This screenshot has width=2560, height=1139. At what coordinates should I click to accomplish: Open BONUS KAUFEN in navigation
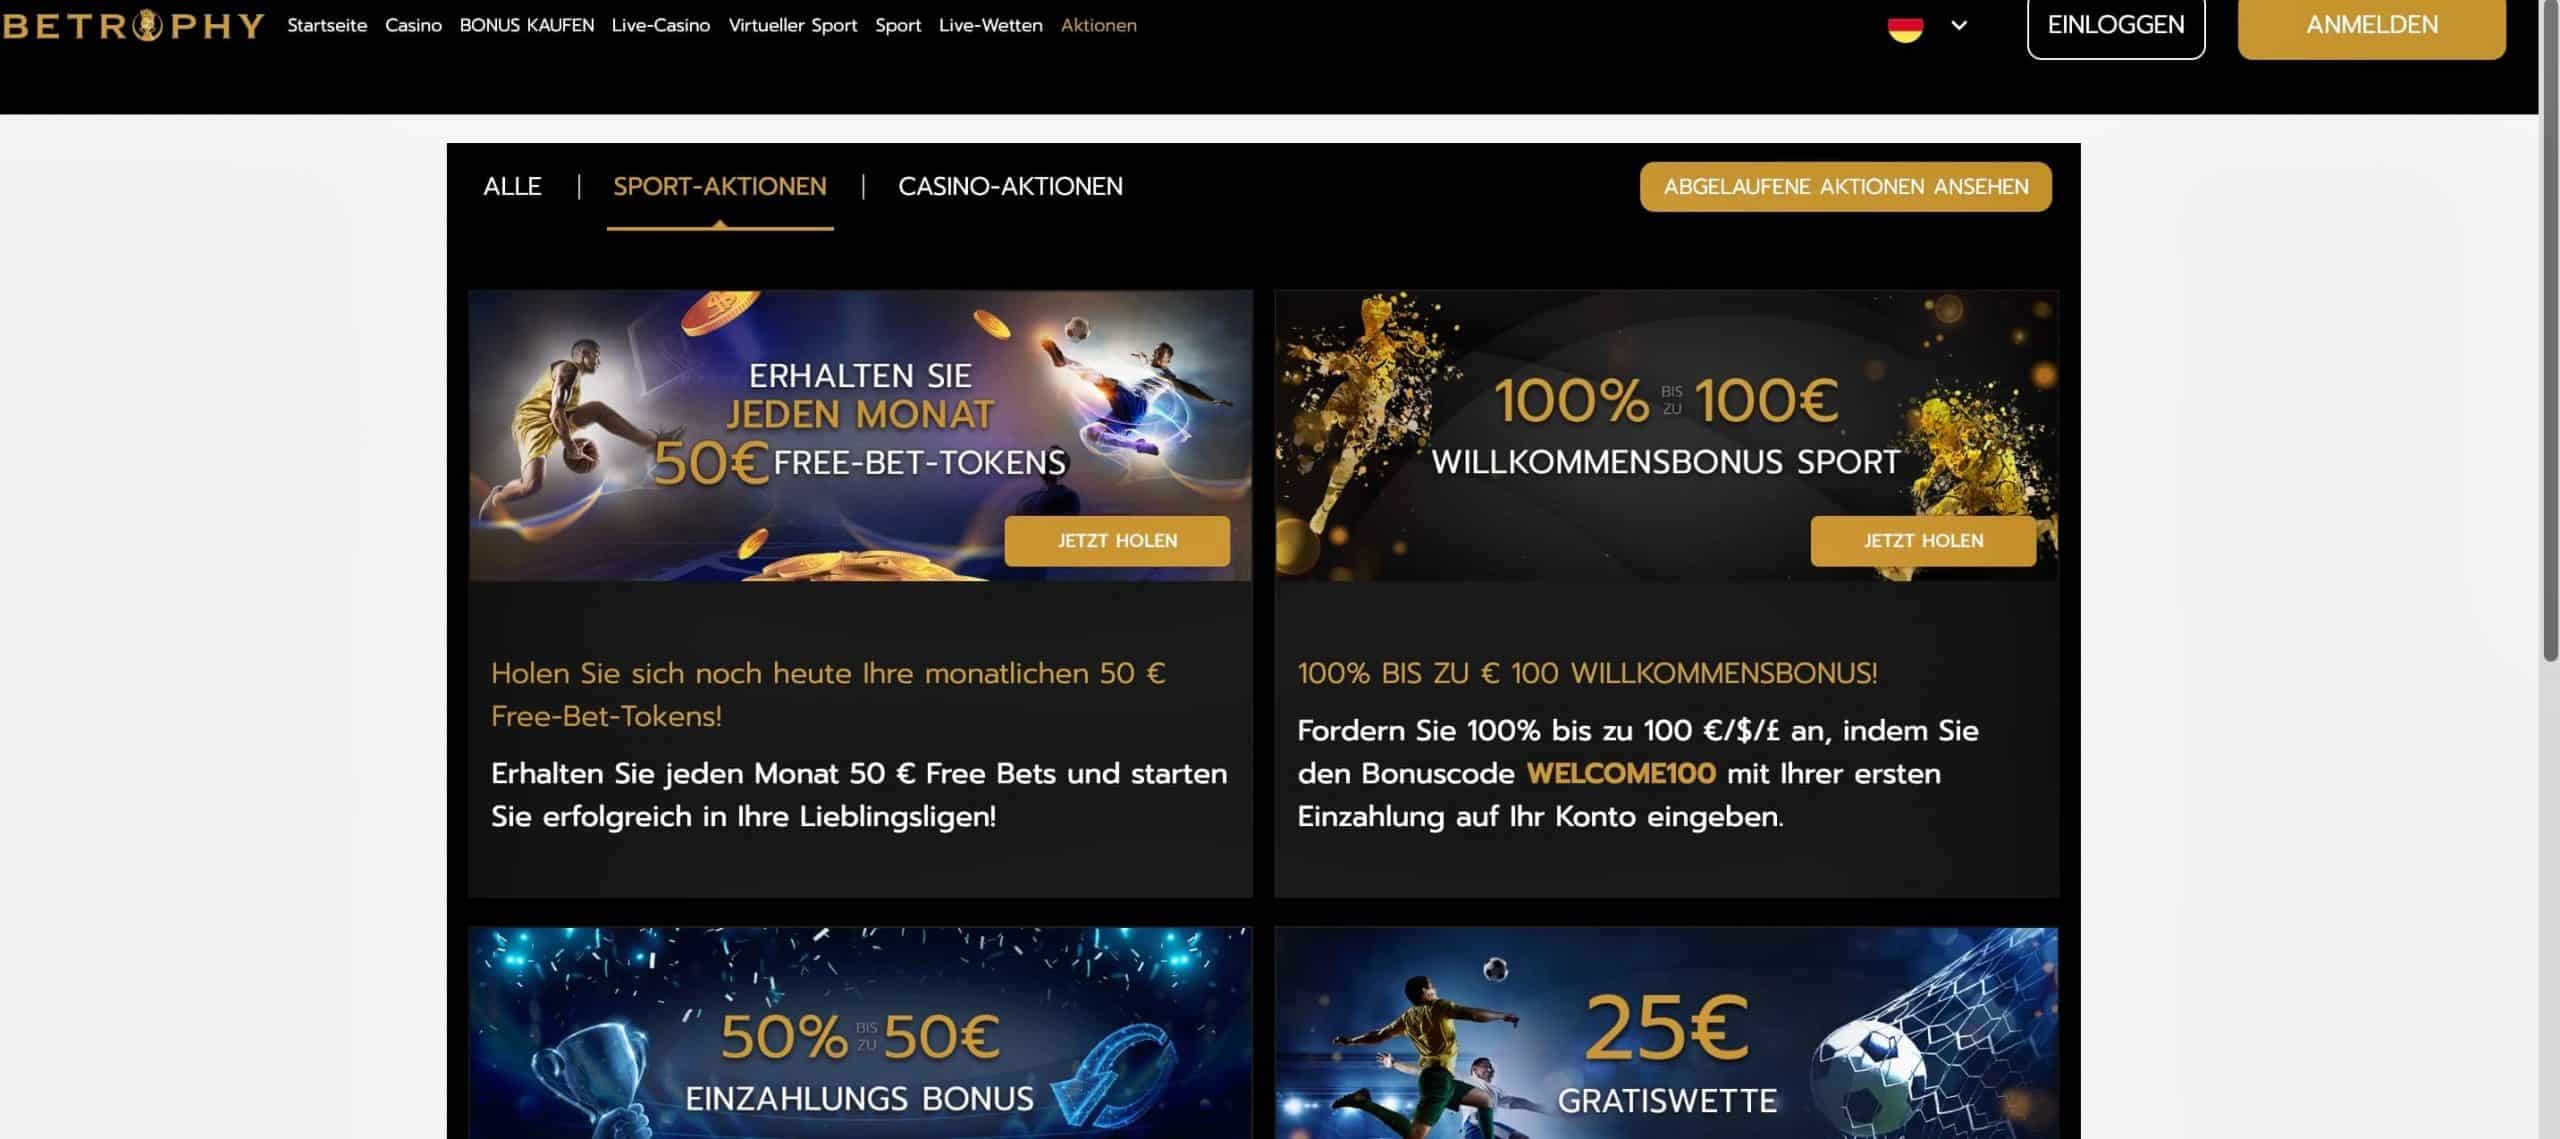[x=526, y=25]
